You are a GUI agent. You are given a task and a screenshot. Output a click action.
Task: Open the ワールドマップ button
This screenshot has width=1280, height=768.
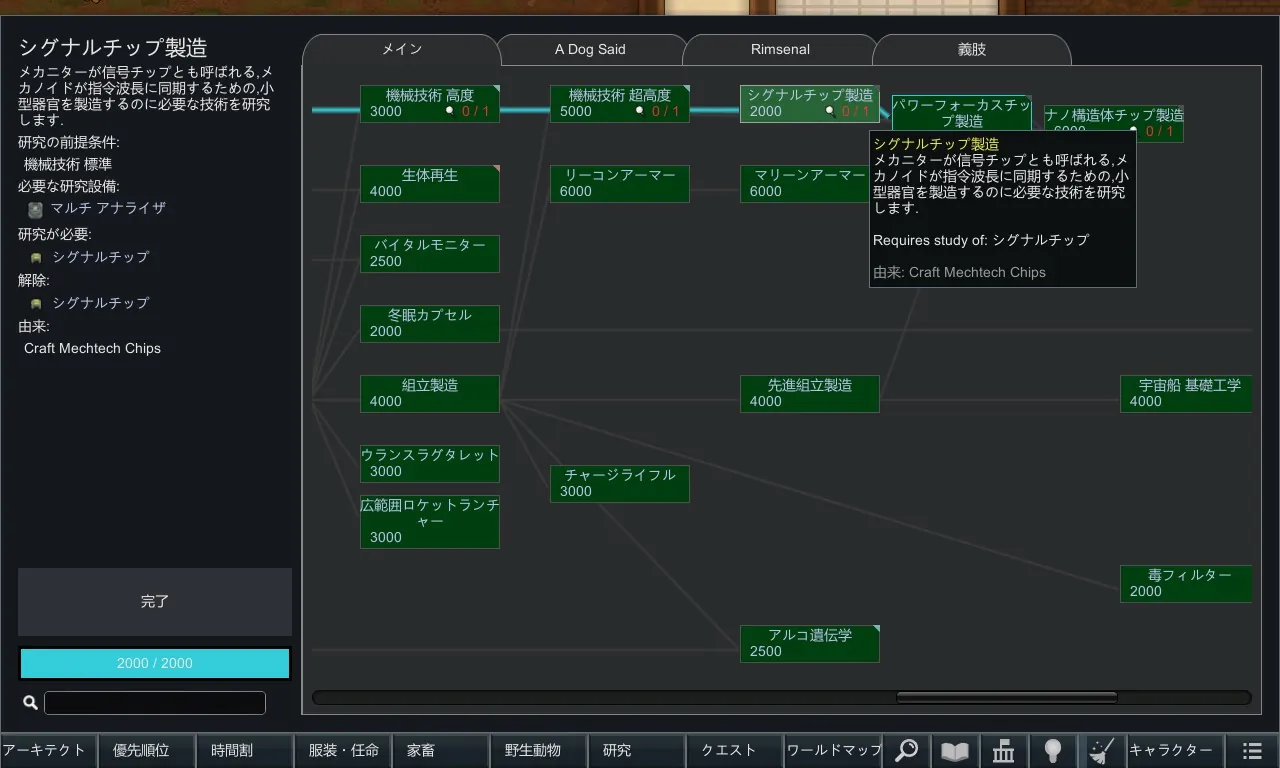[x=834, y=750]
